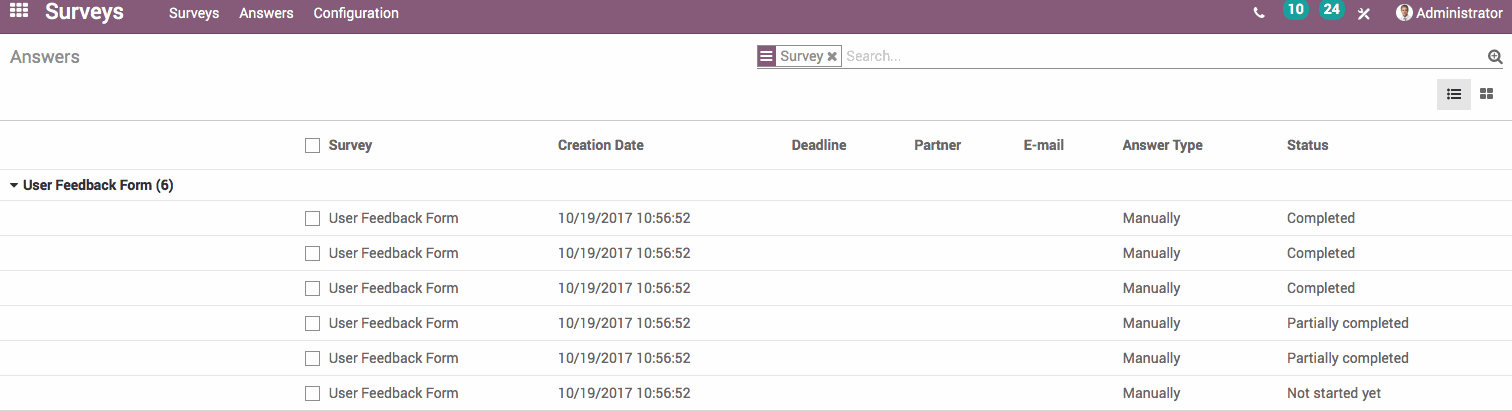Open the 24 messages badge
This screenshot has width=1512, height=411.
[x=1331, y=10]
